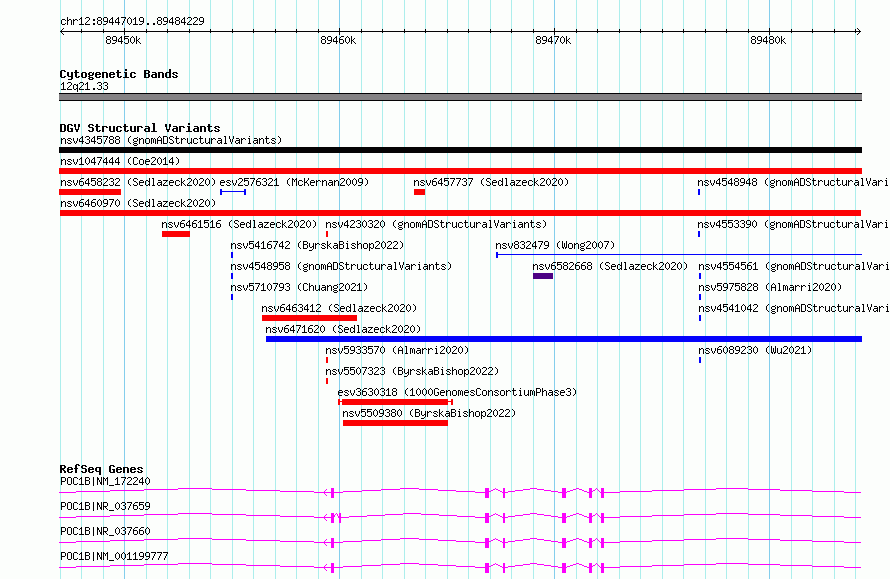
Task: Select the red nsv5509380 variant bar
Action: pyautogui.click(x=396, y=423)
